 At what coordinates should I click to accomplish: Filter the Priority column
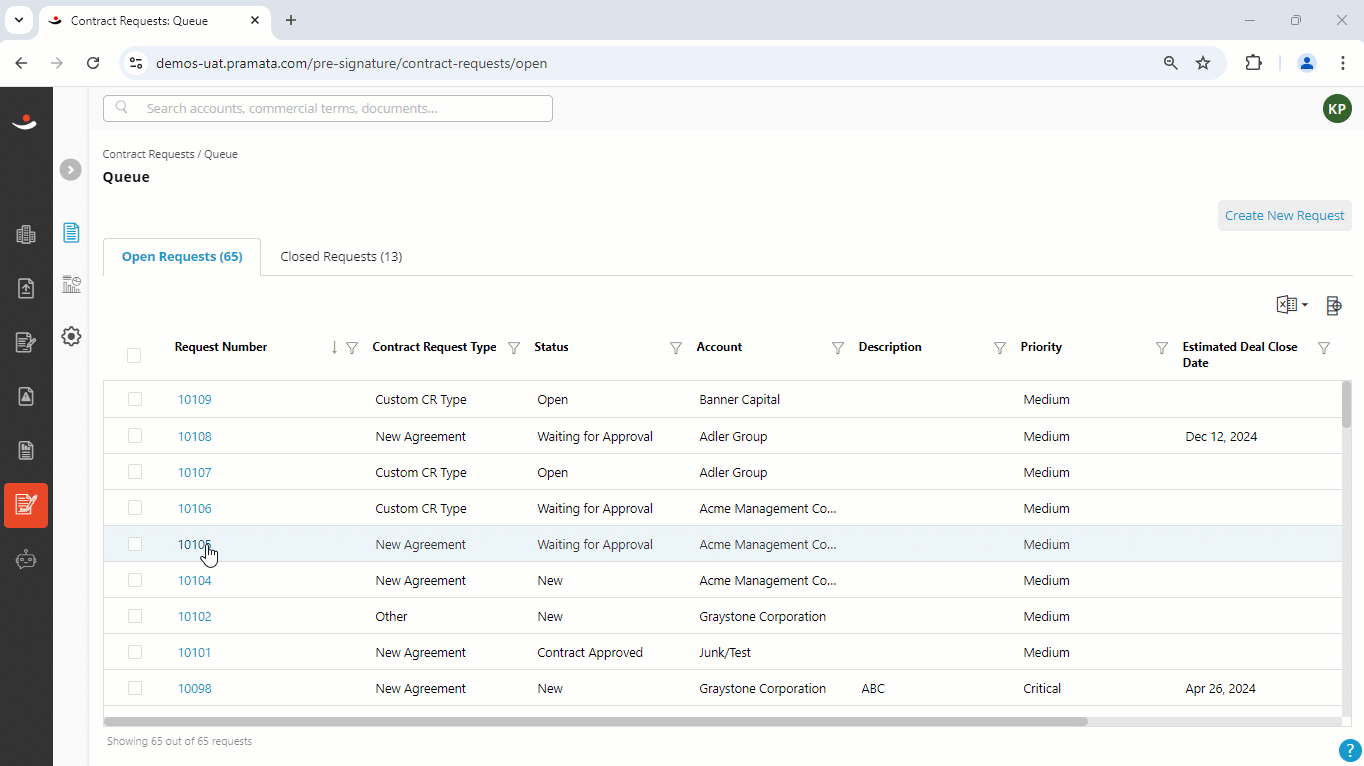click(1162, 348)
